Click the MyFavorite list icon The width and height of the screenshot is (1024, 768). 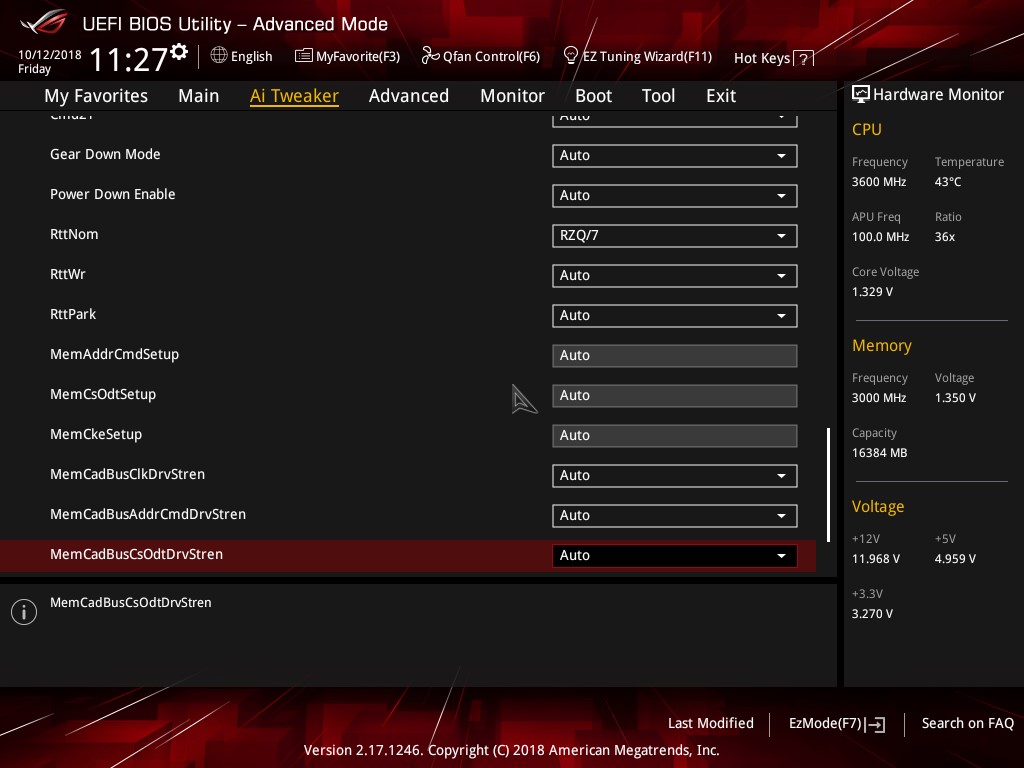tap(303, 56)
